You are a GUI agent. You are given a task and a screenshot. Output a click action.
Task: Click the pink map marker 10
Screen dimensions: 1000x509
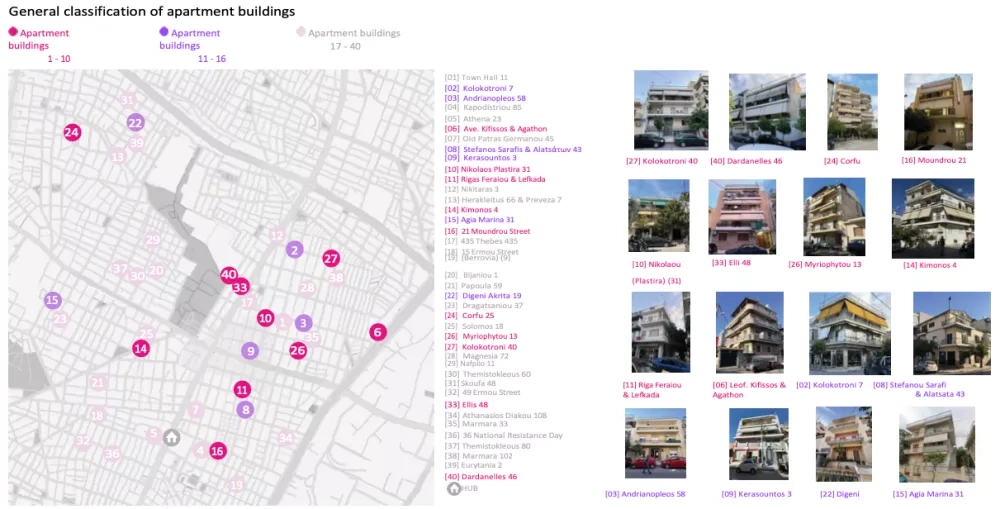click(x=265, y=318)
